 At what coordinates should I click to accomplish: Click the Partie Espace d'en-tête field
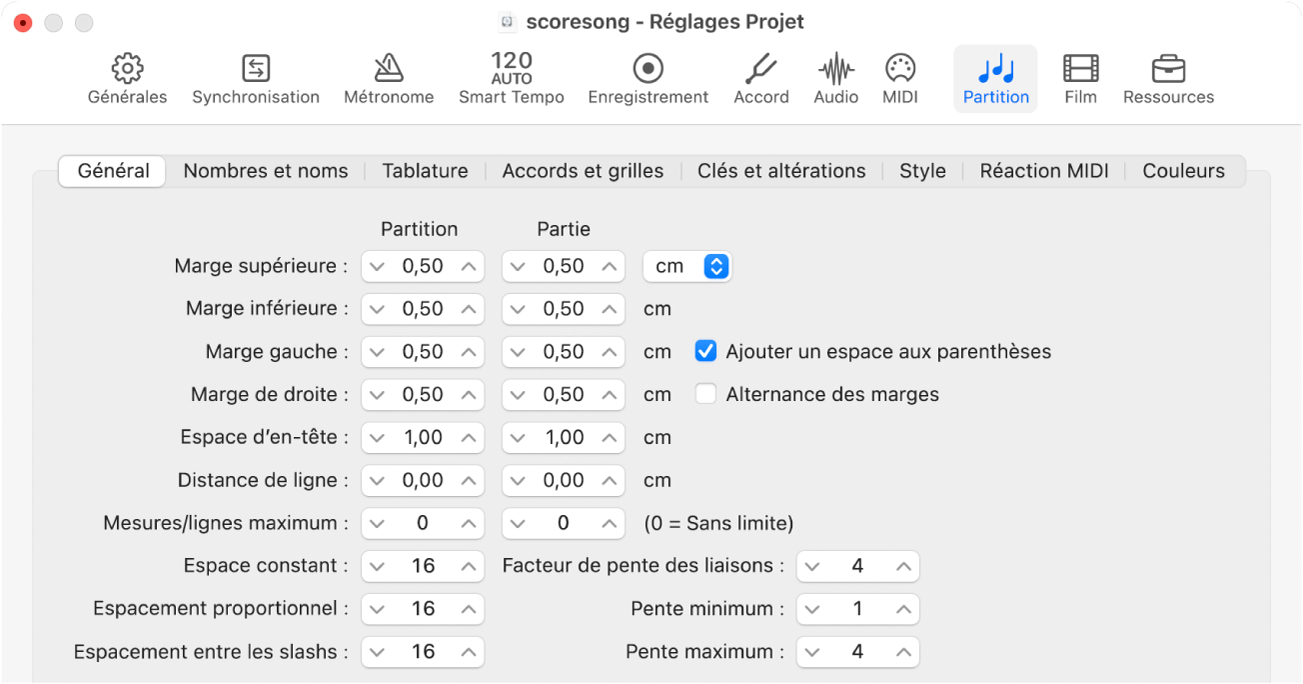564,437
